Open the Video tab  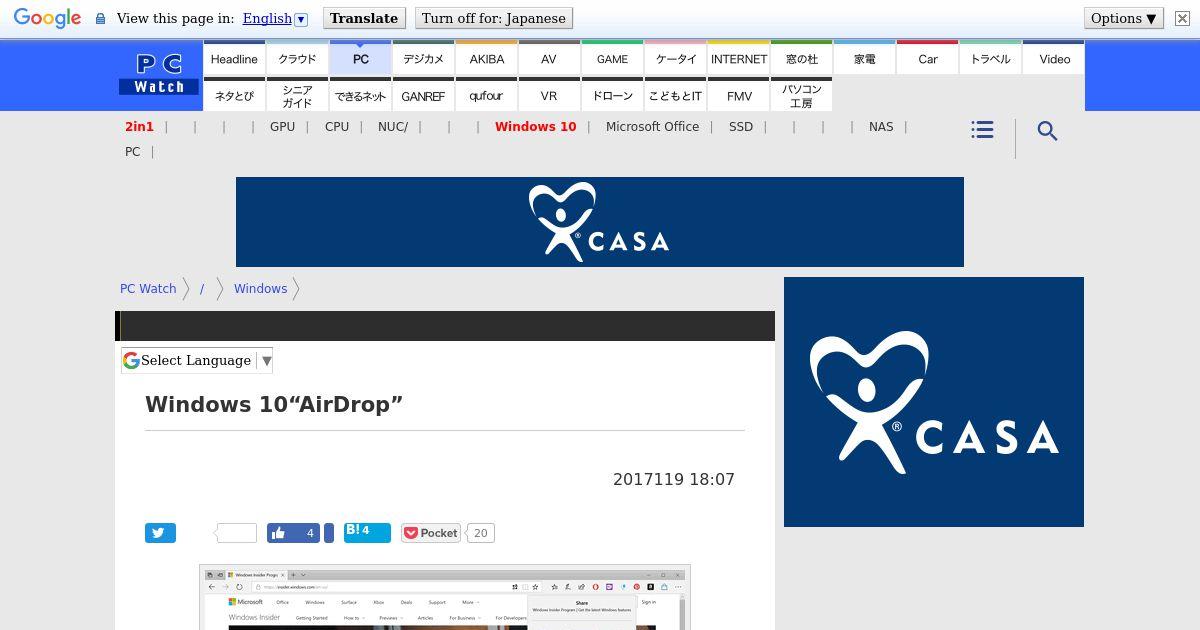click(1054, 59)
